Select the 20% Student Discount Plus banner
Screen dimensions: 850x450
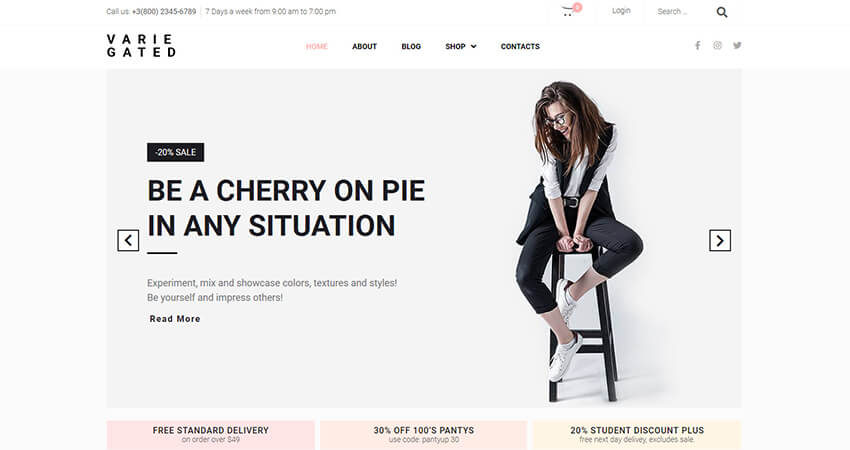pyautogui.click(x=637, y=435)
